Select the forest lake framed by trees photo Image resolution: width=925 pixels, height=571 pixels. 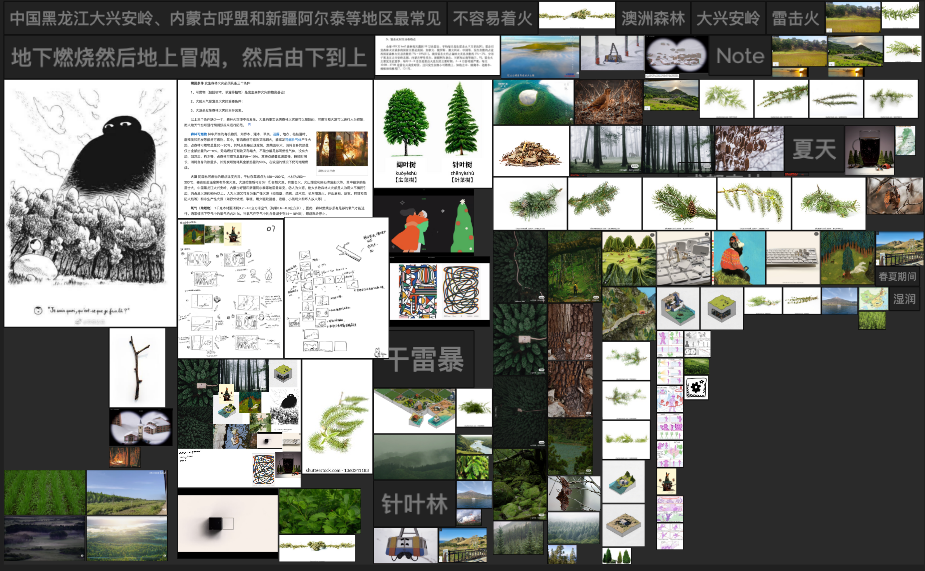pos(570,446)
